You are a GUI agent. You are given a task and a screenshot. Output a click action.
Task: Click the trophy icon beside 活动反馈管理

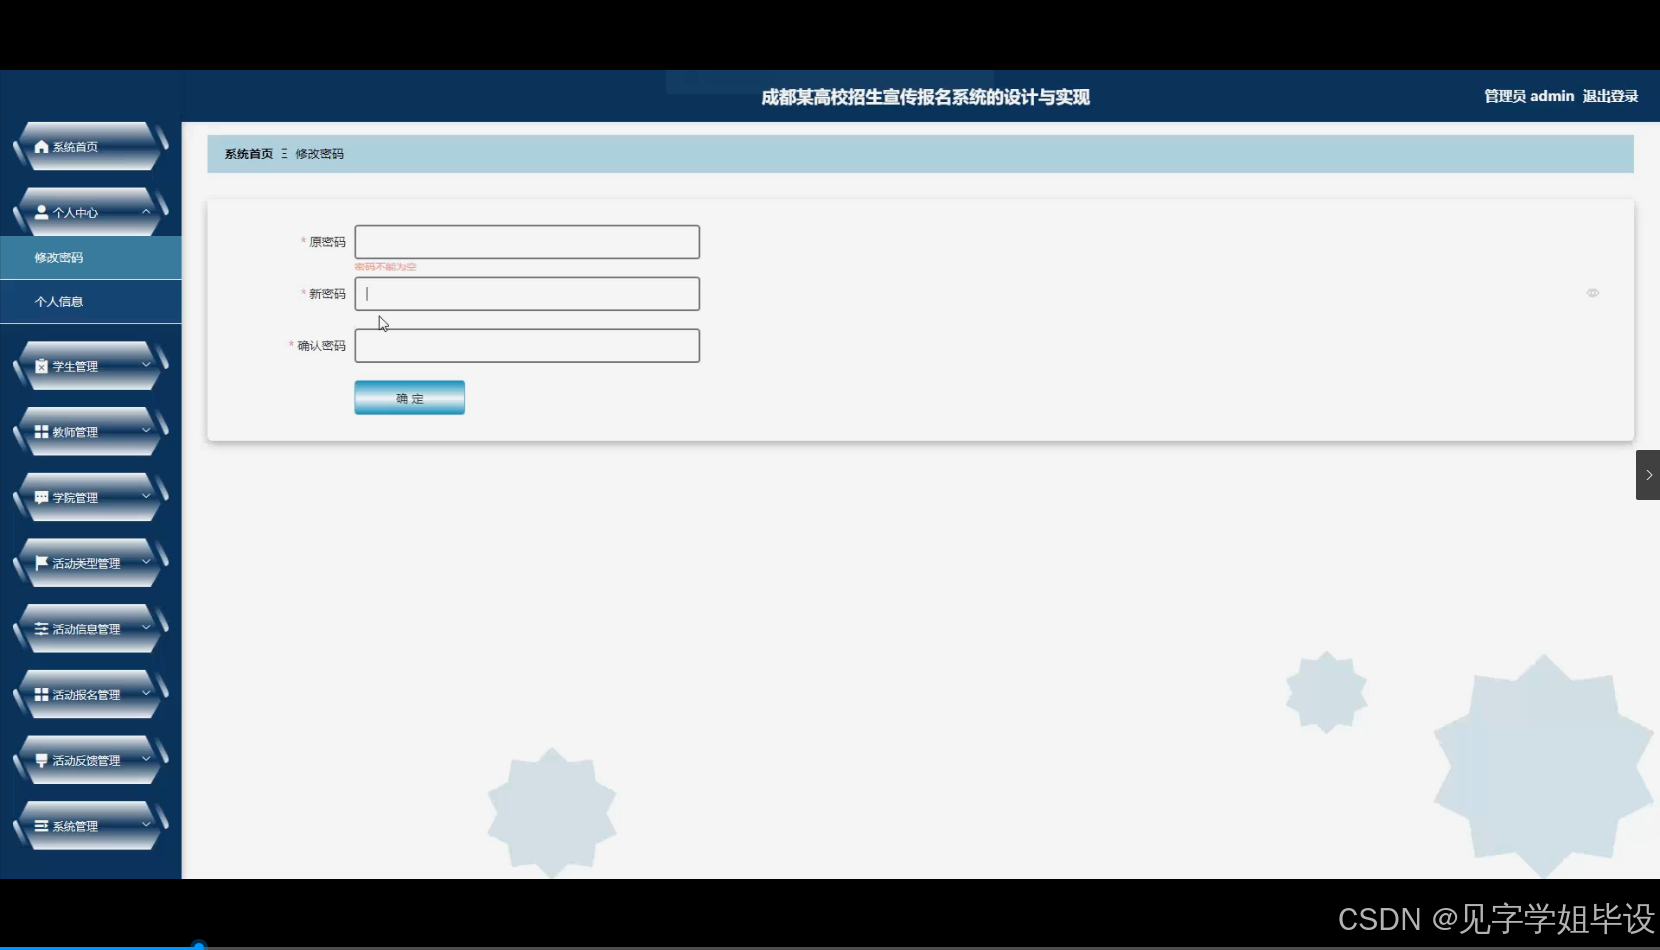(41, 760)
